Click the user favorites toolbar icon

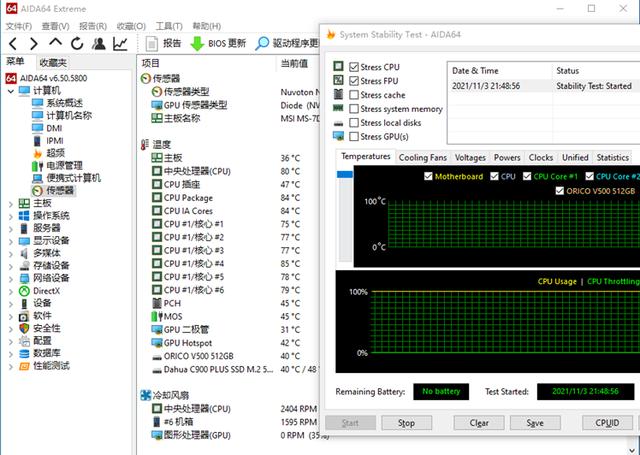point(99,44)
